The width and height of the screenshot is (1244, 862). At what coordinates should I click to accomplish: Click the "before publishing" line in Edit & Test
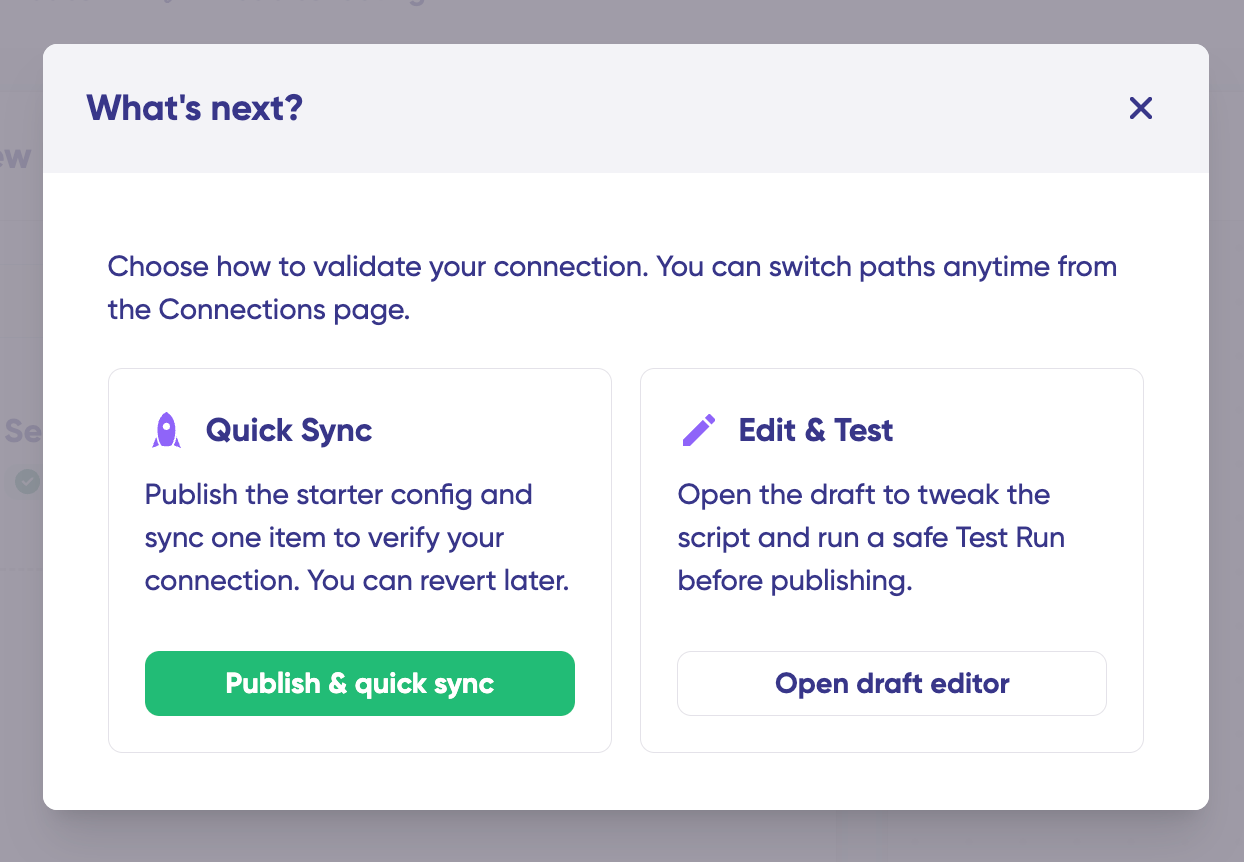(795, 581)
